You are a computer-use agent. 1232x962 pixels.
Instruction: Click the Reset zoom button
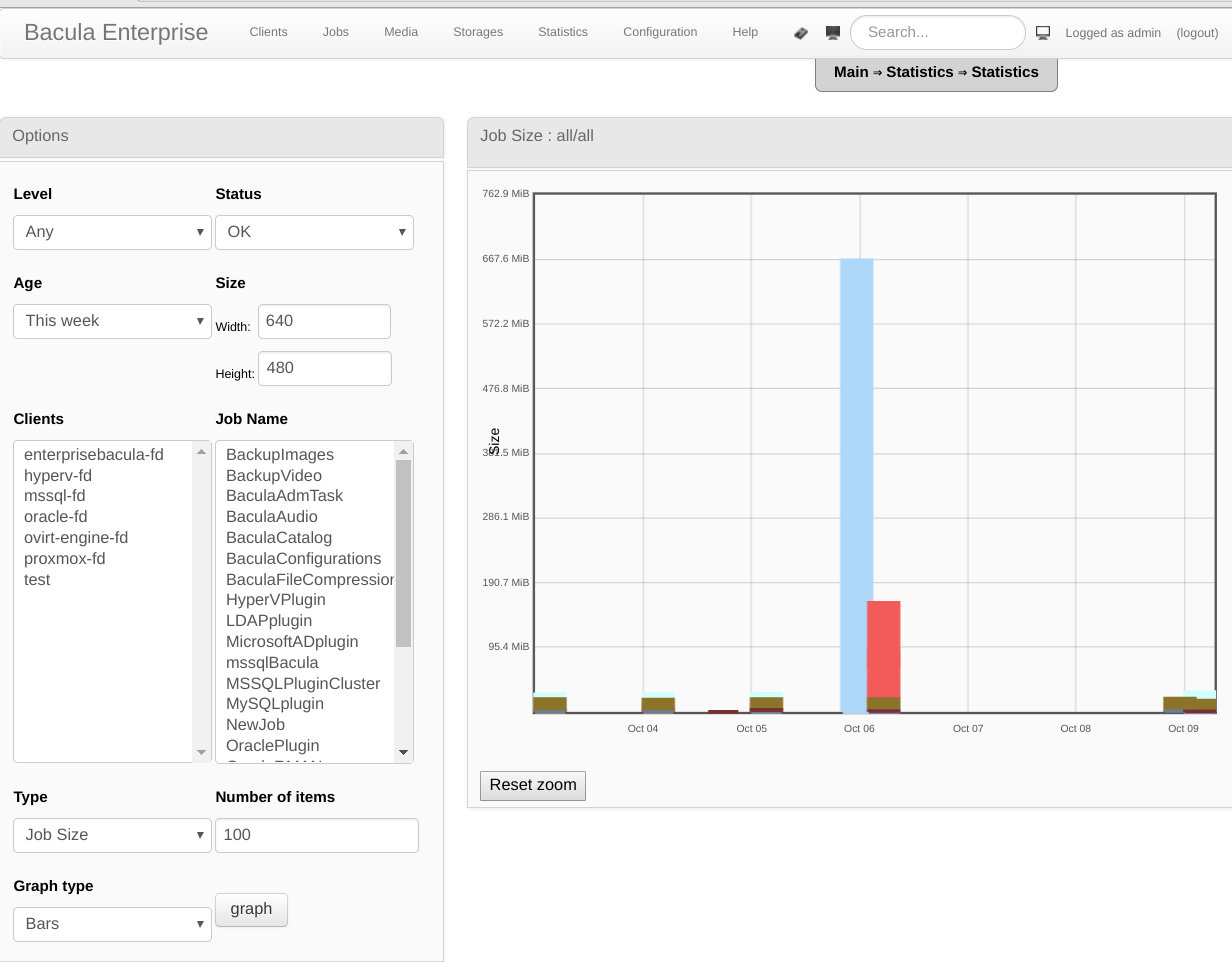coord(533,785)
